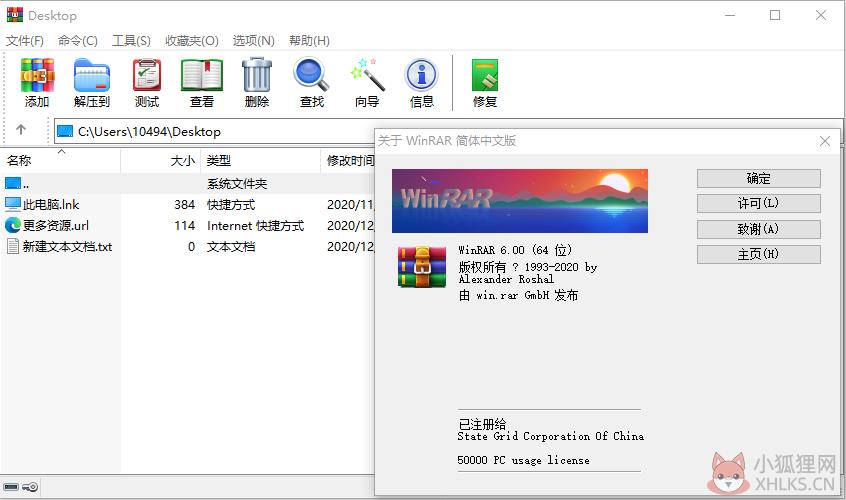The image size is (846, 500).
Task: Minimize the Desktop WinRAR window
Action: point(730,15)
